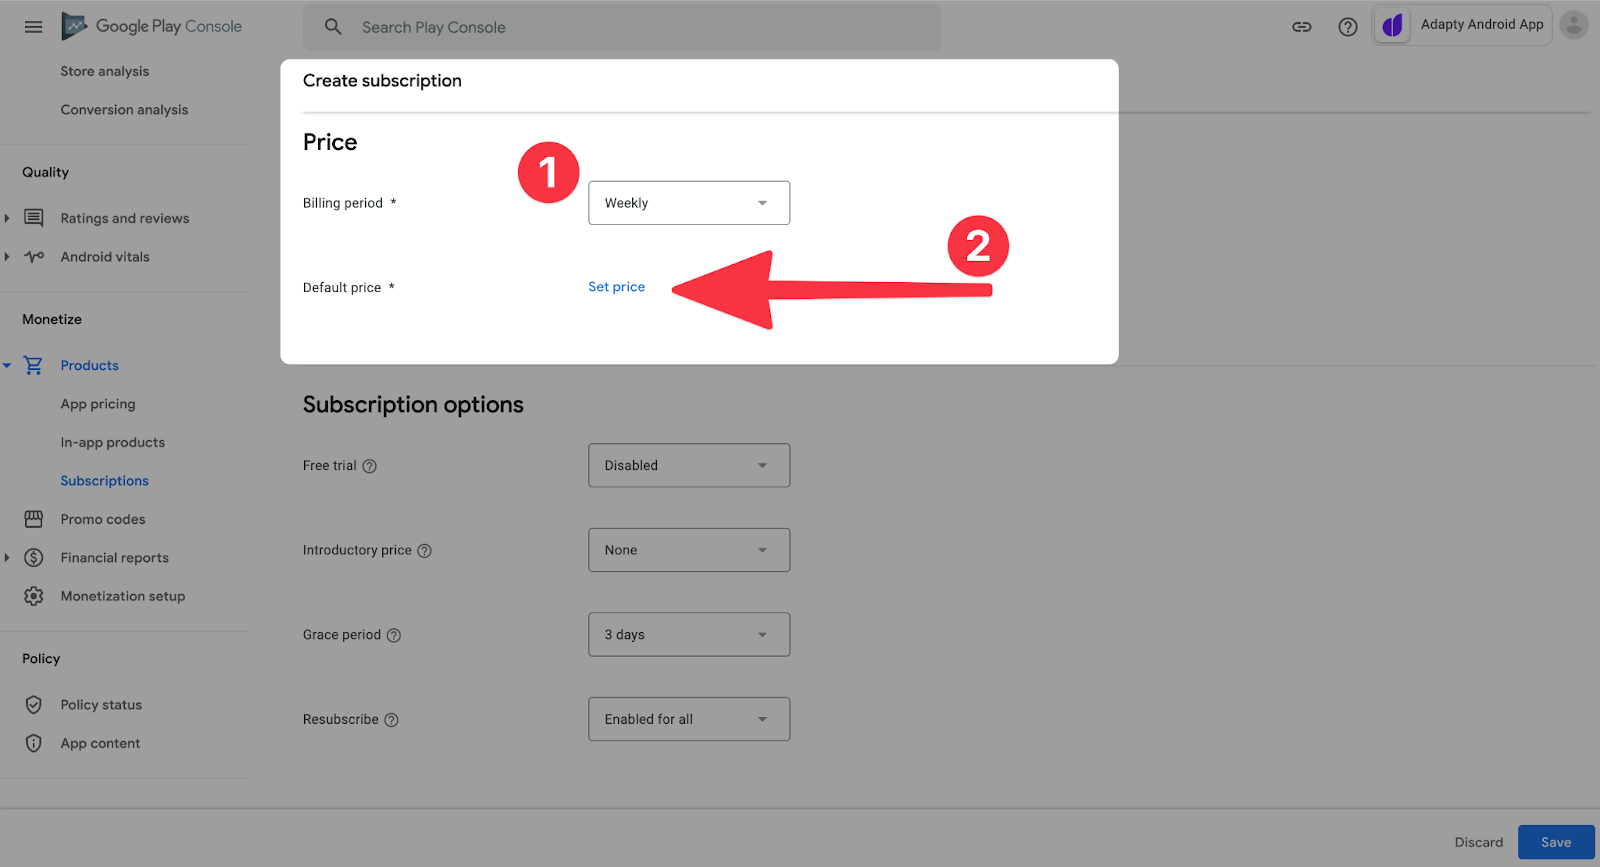
Task: Click the Ratings and reviews icon
Action: (34, 218)
